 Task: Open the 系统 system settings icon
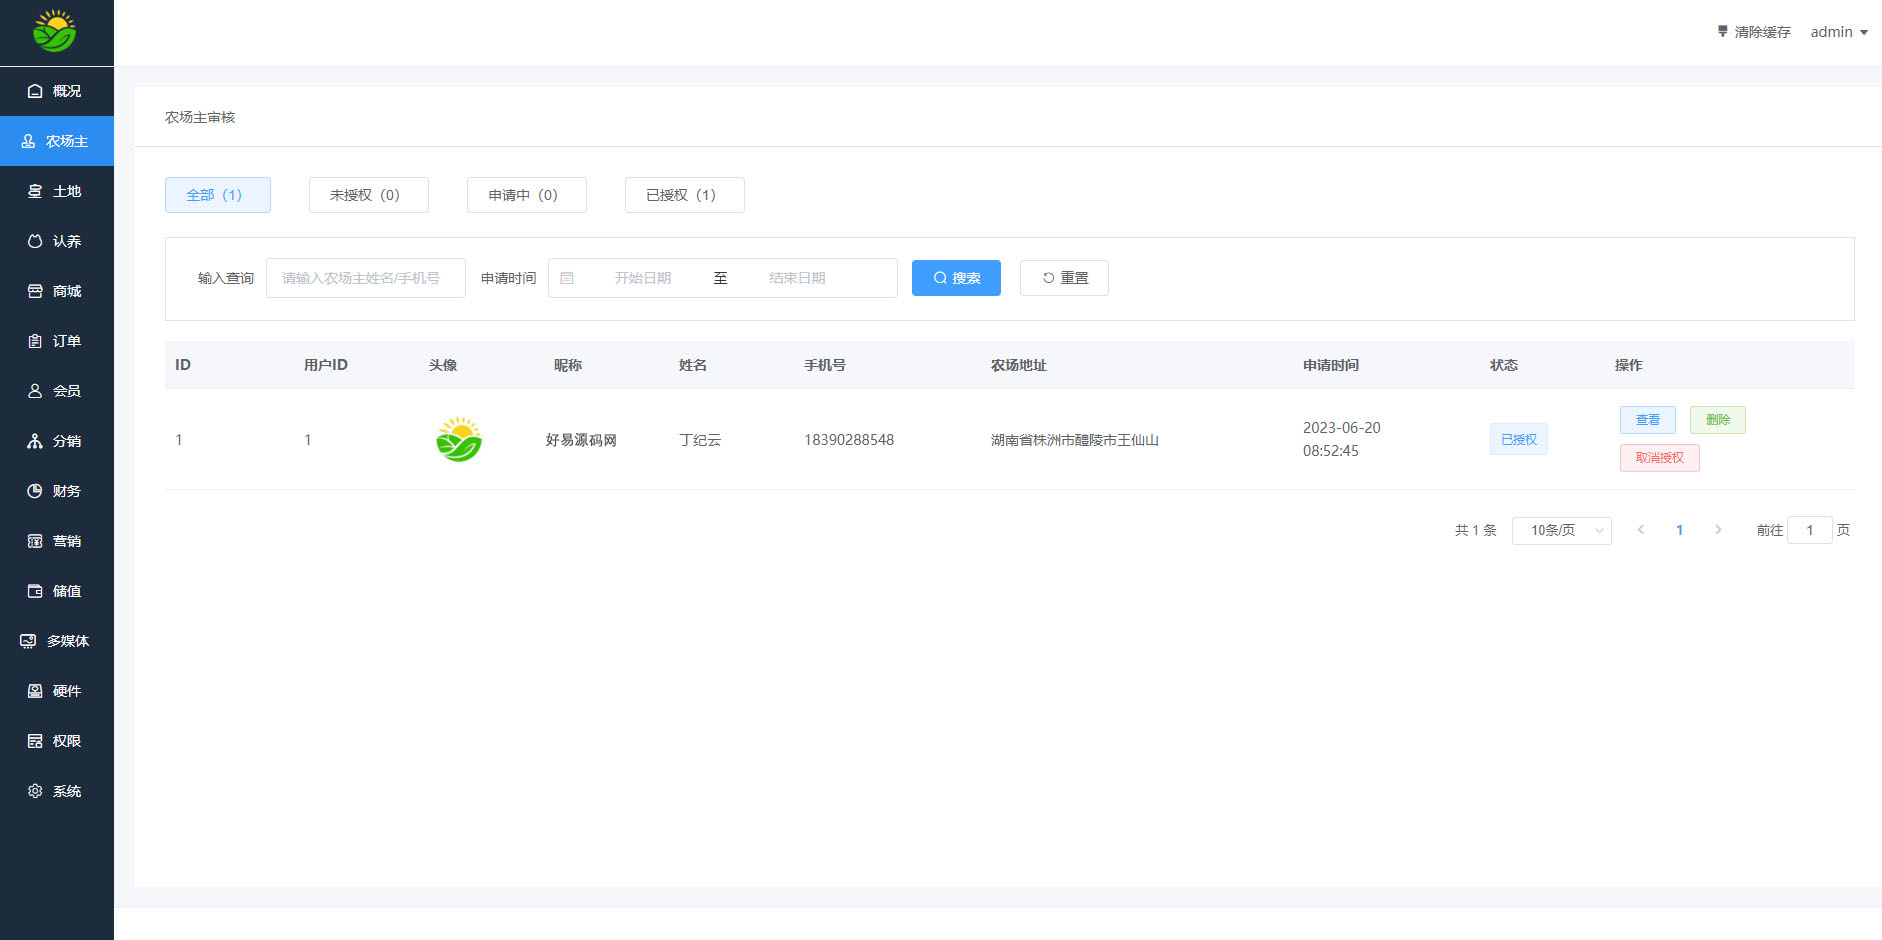57,791
